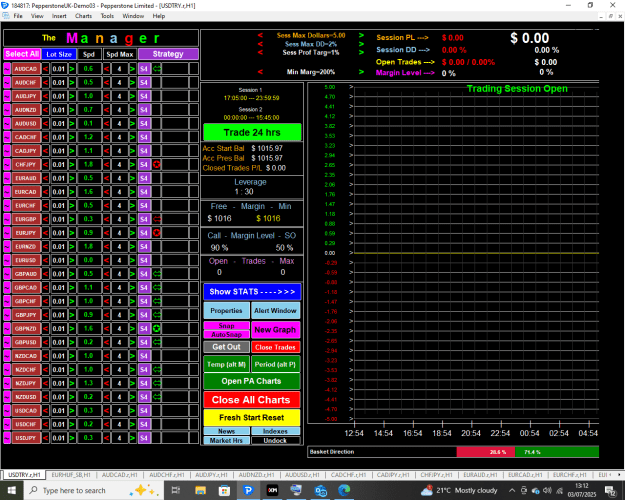625x500 pixels.
Task: Open the File Explorer taskbar icon
Action: point(200,490)
